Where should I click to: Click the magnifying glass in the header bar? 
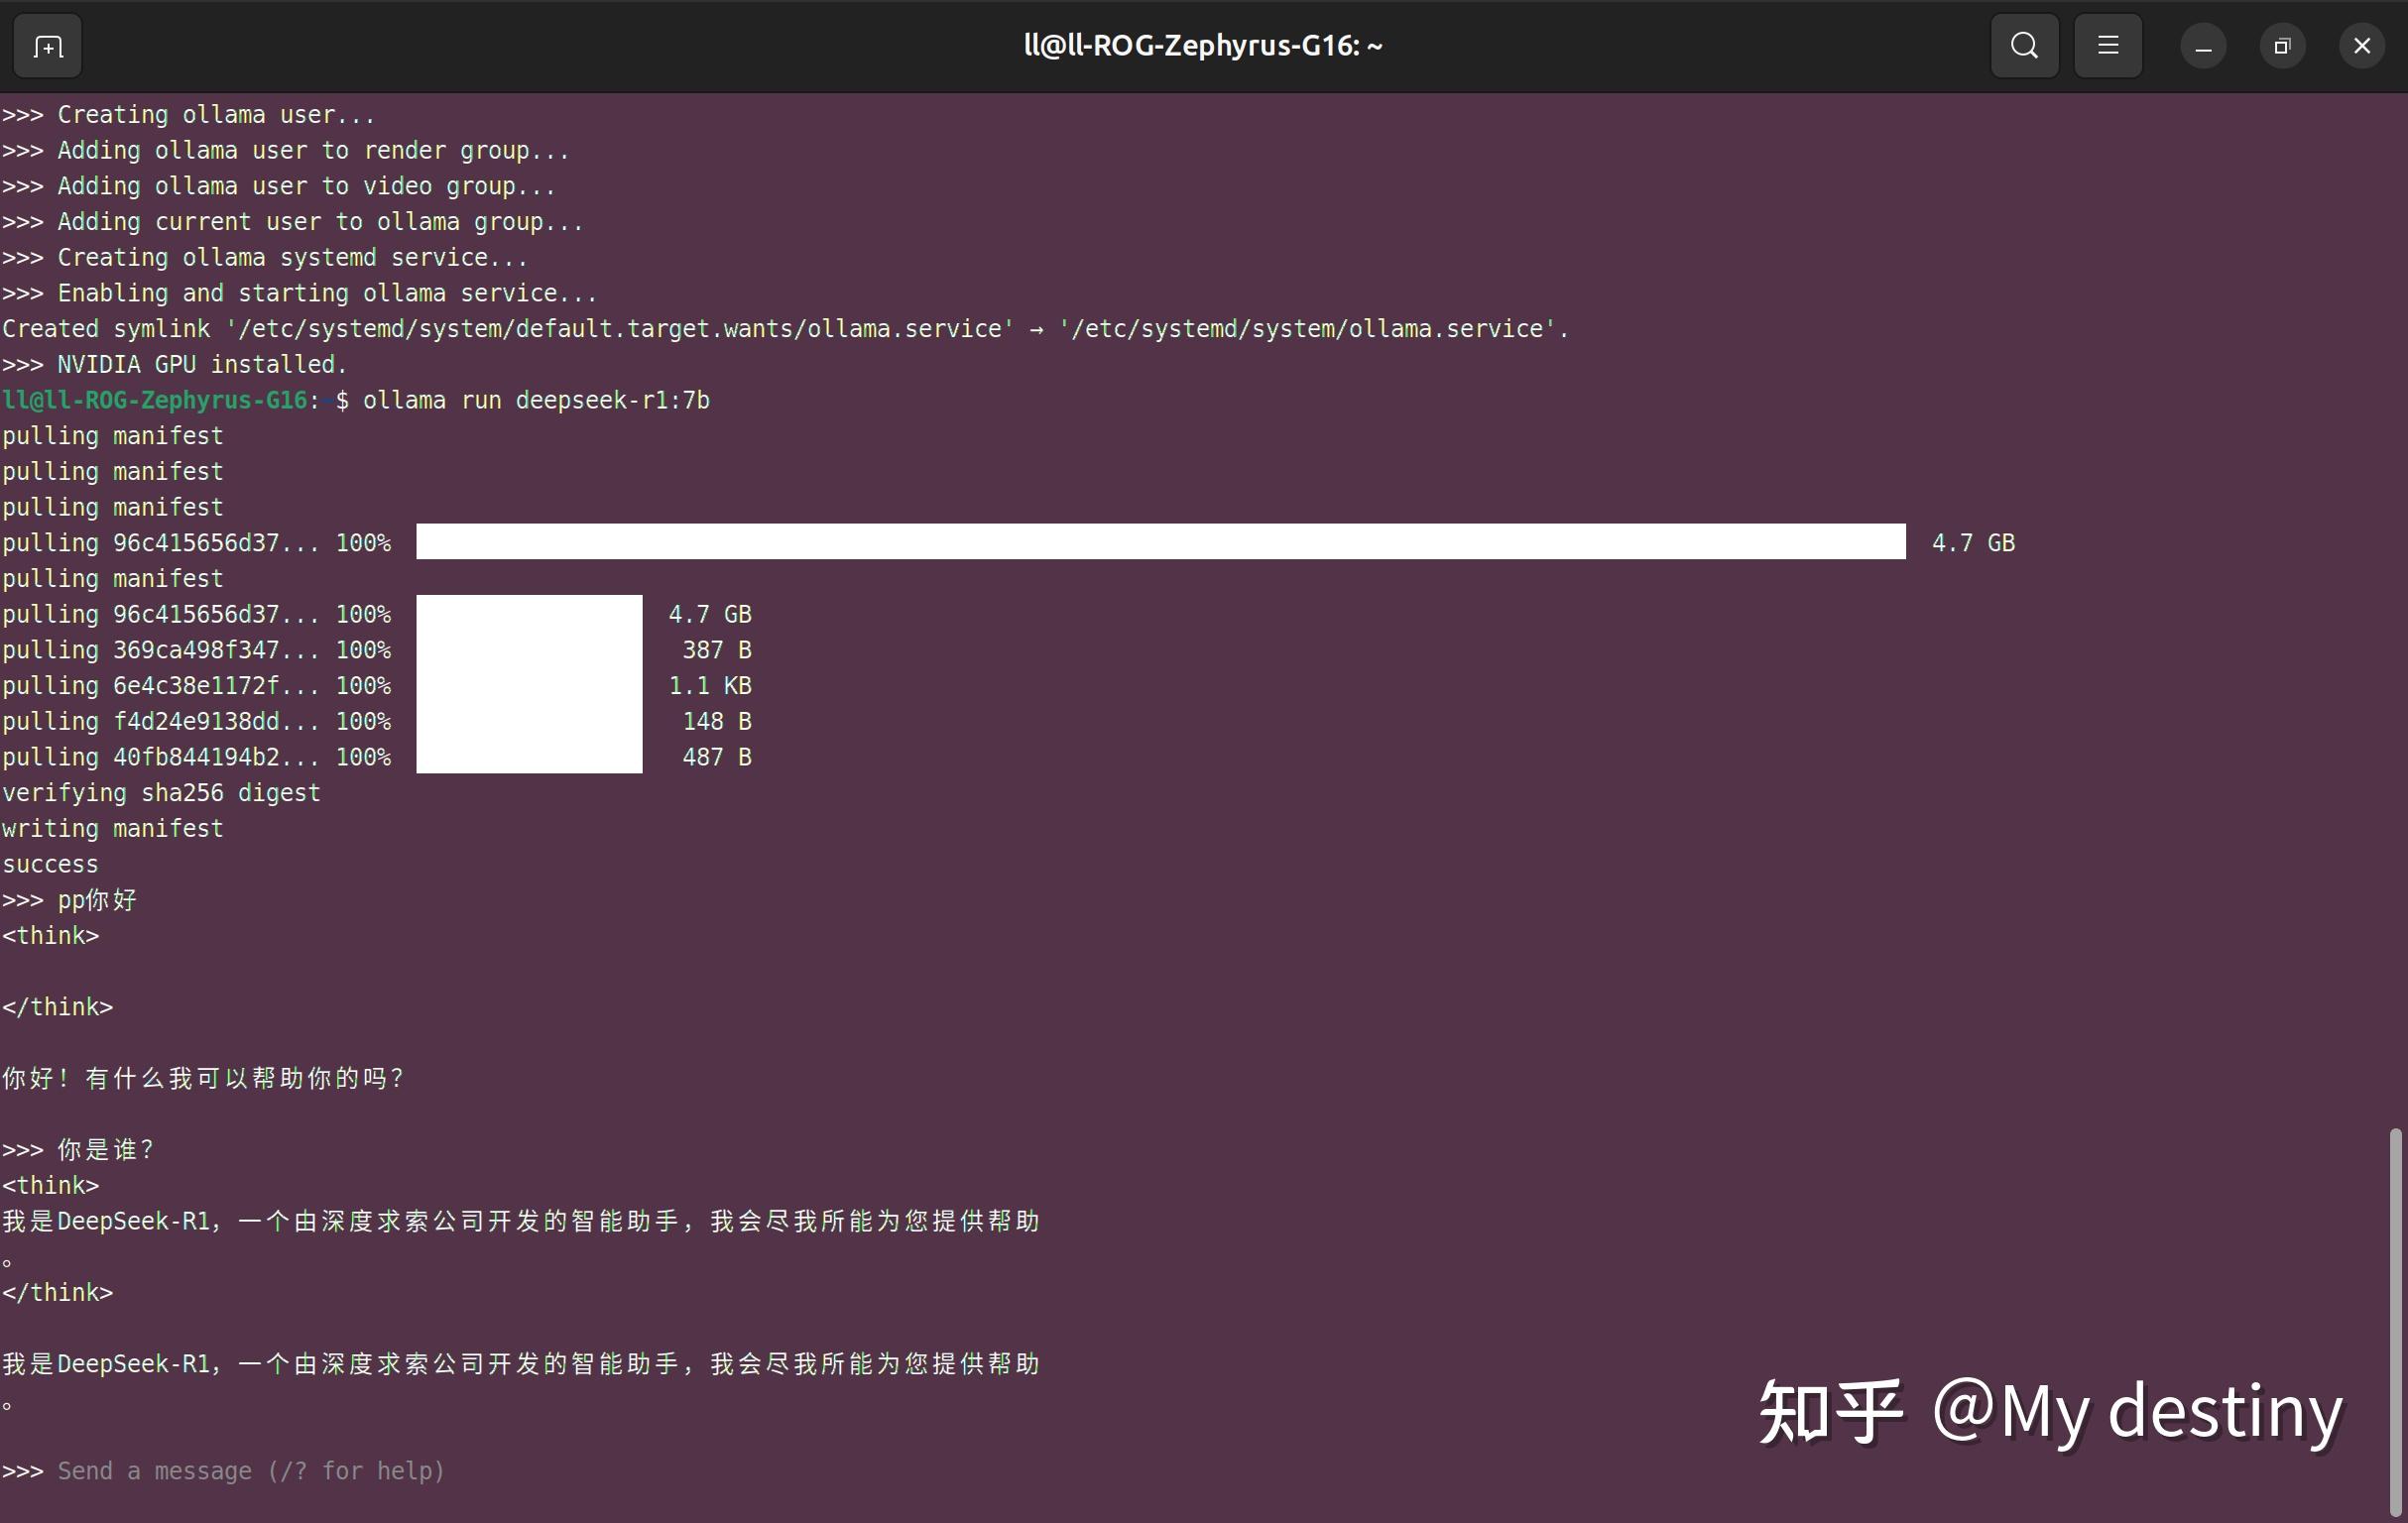pyautogui.click(x=2024, y=45)
